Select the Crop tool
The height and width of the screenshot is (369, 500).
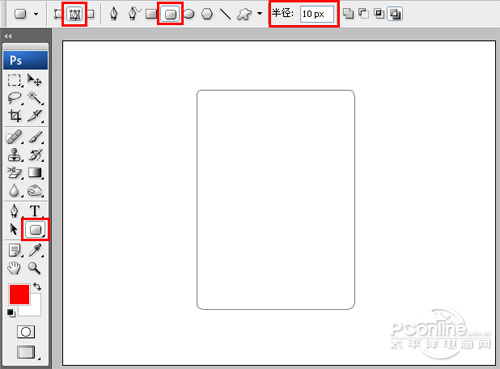(x=15, y=116)
